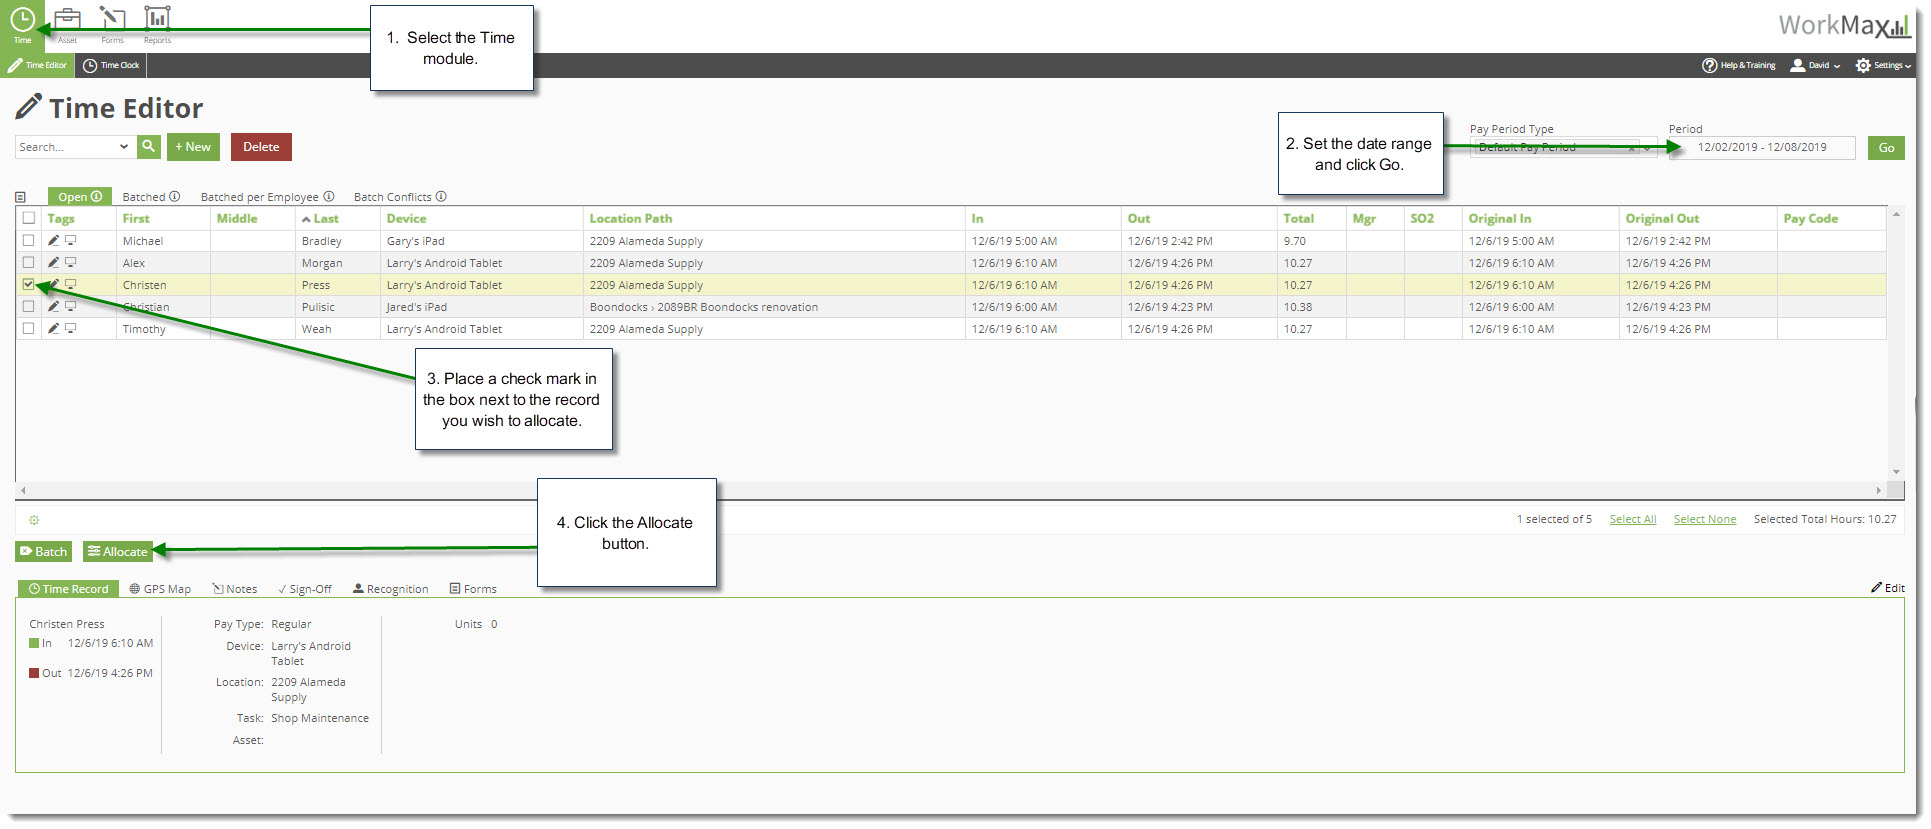
Task: Click into the Search input field
Action: coord(66,147)
